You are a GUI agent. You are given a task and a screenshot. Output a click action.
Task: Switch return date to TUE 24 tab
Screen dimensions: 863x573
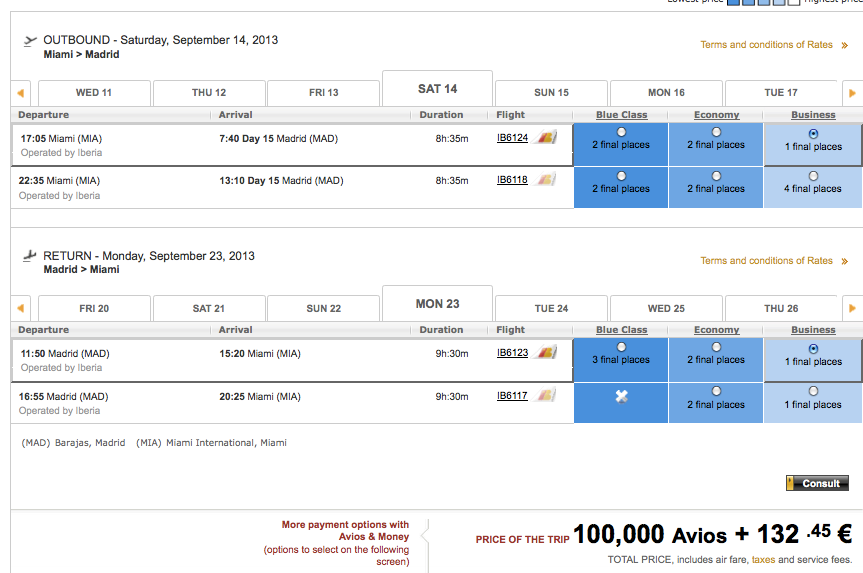[x=551, y=309]
